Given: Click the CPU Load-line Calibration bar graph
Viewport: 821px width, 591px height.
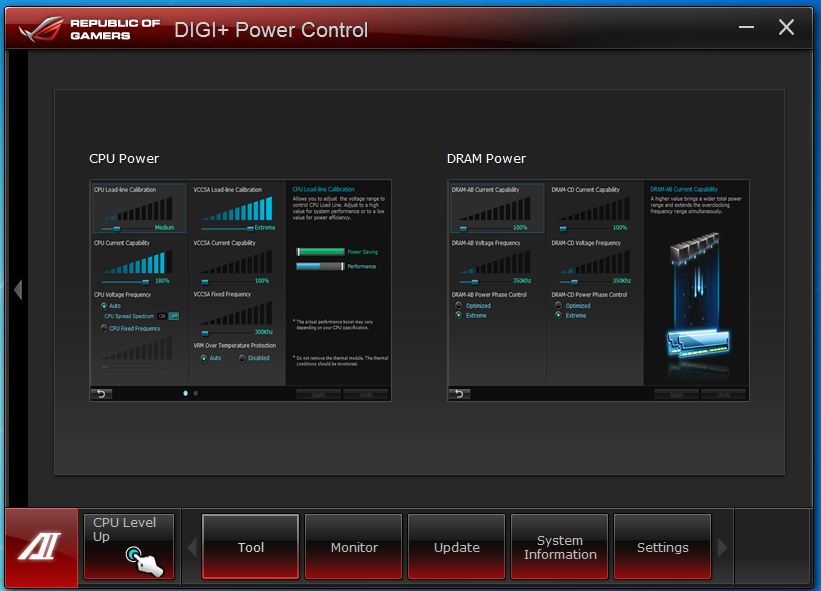Looking at the screenshot, I should pos(138,209).
